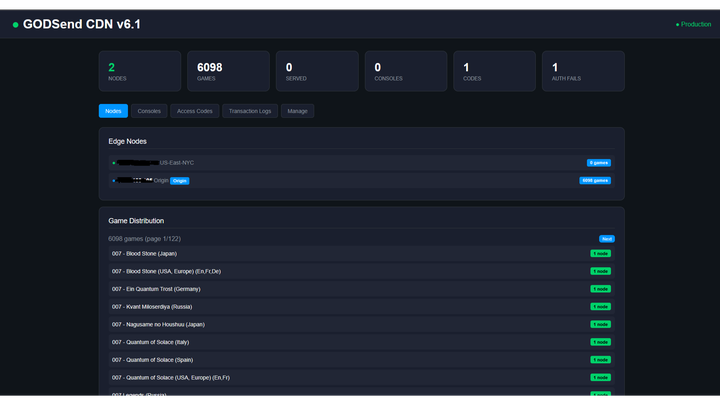720x405 pixels.
Task: Select 007 - Nagusame no Houshuu (Japan) row
Action: [x=300, y=324]
